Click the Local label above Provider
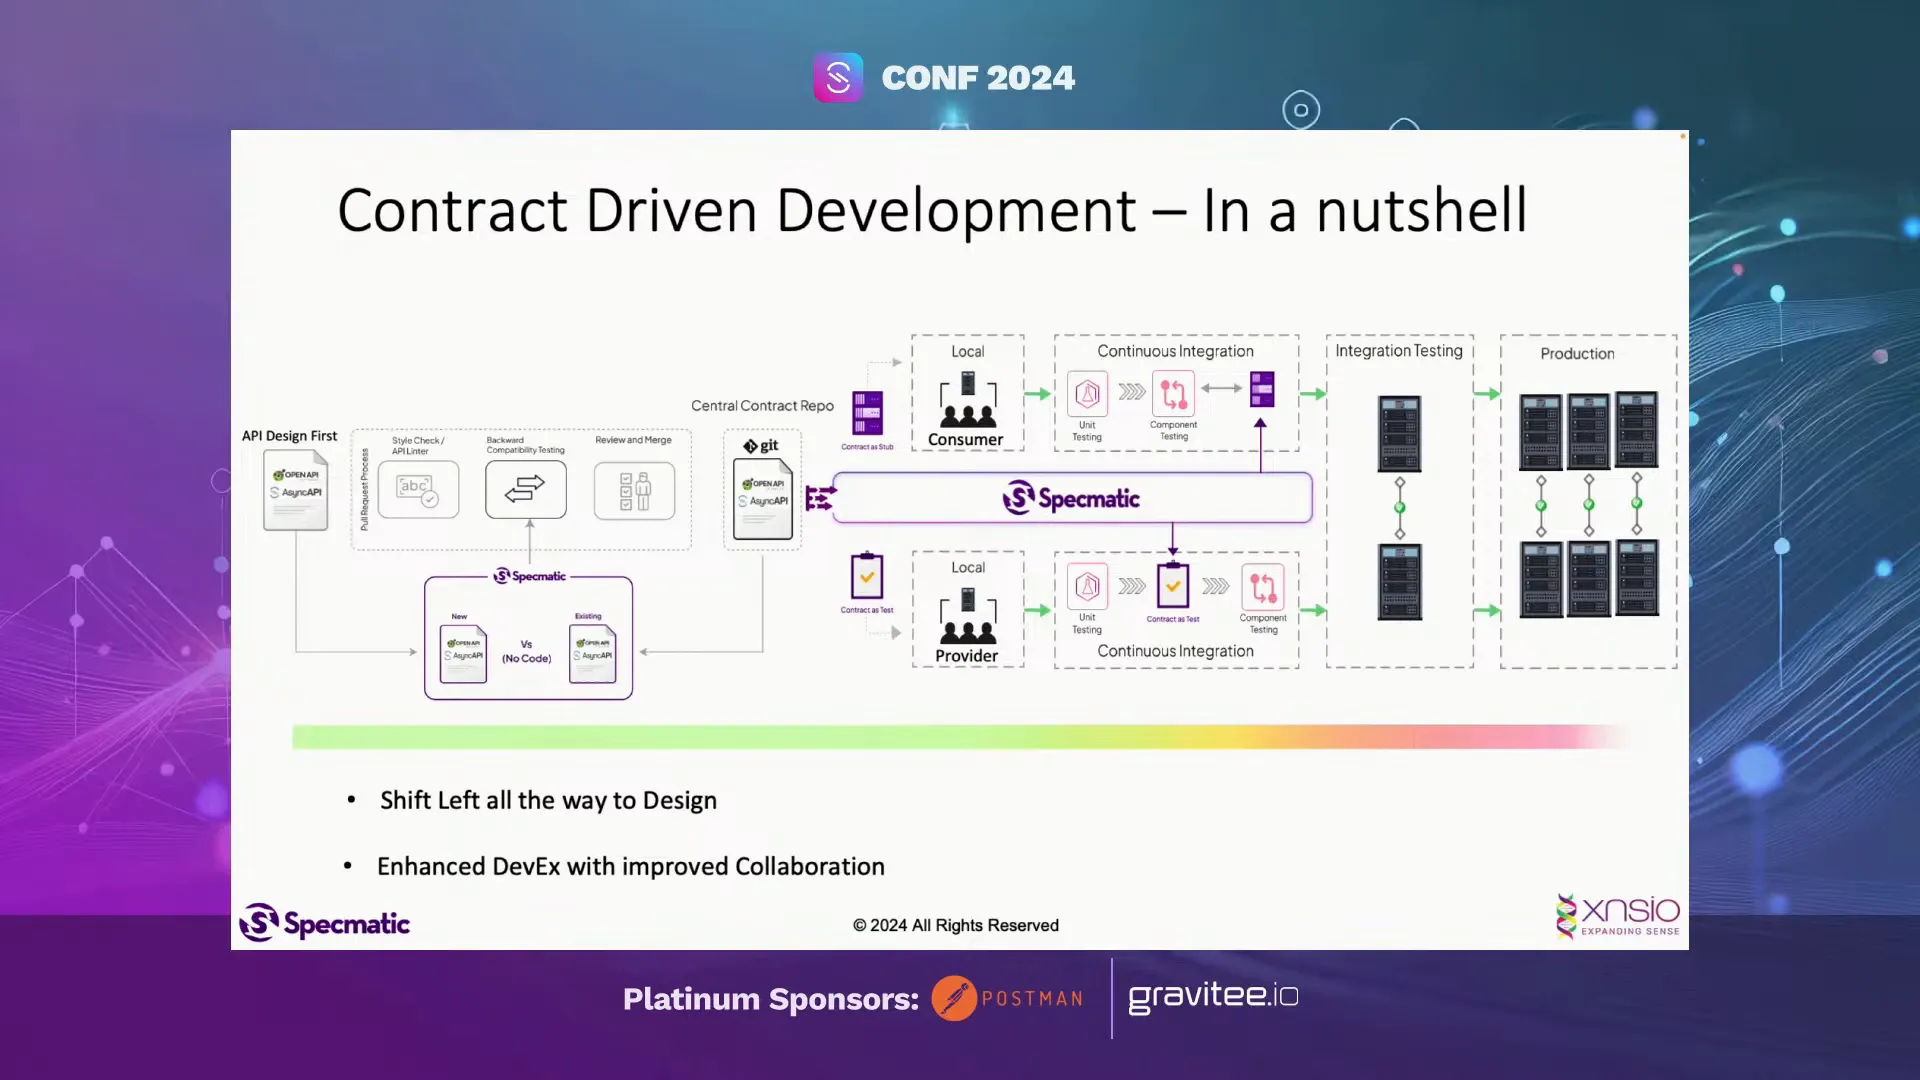The height and width of the screenshot is (1080, 1920). pos(967,567)
